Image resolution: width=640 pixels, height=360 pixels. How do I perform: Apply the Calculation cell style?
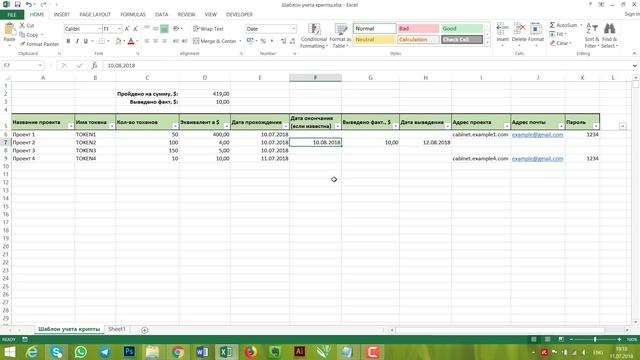pyautogui.click(x=418, y=40)
